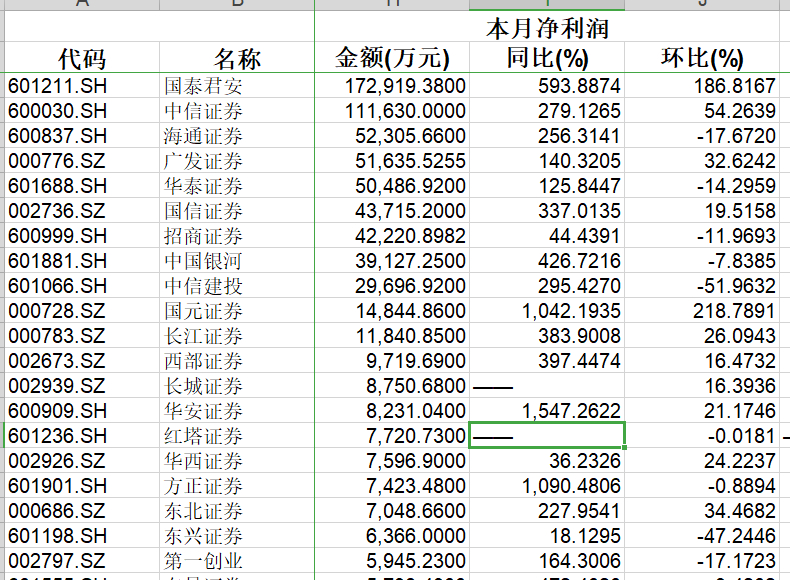The width and height of the screenshot is (790, 580).
Task: Select cell with code 002736.SZ
Action: tap(82, 211)
